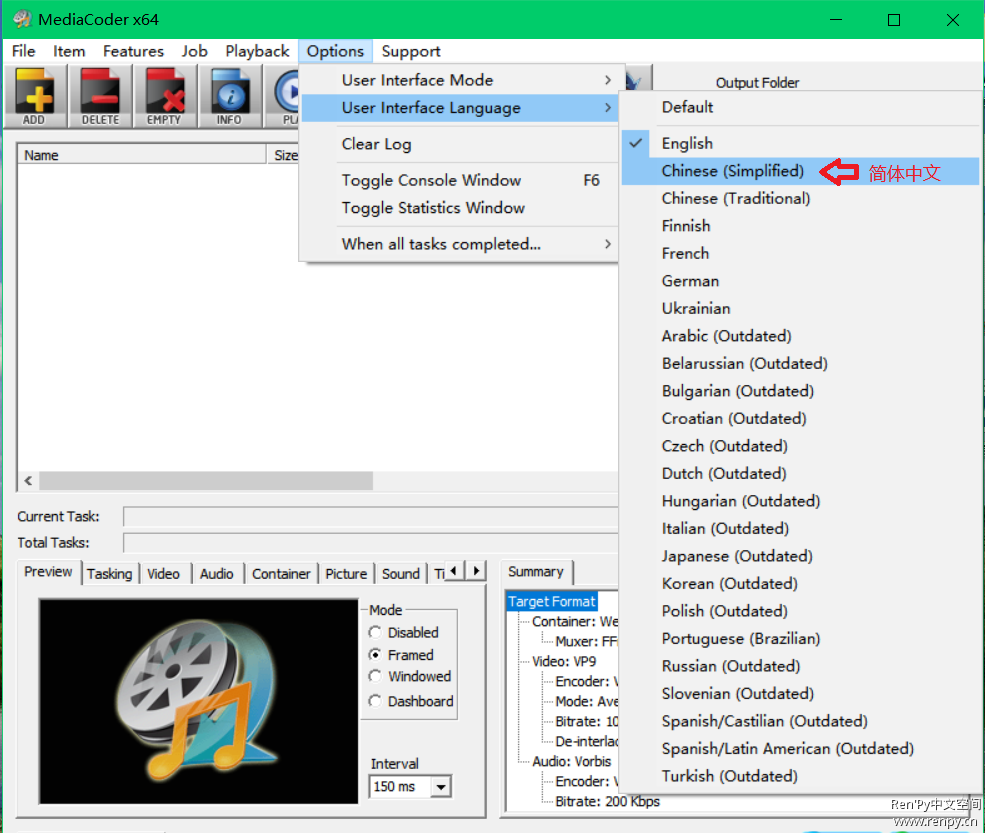
Task: Switch to the Sound tab
Action: coord(401,574)
